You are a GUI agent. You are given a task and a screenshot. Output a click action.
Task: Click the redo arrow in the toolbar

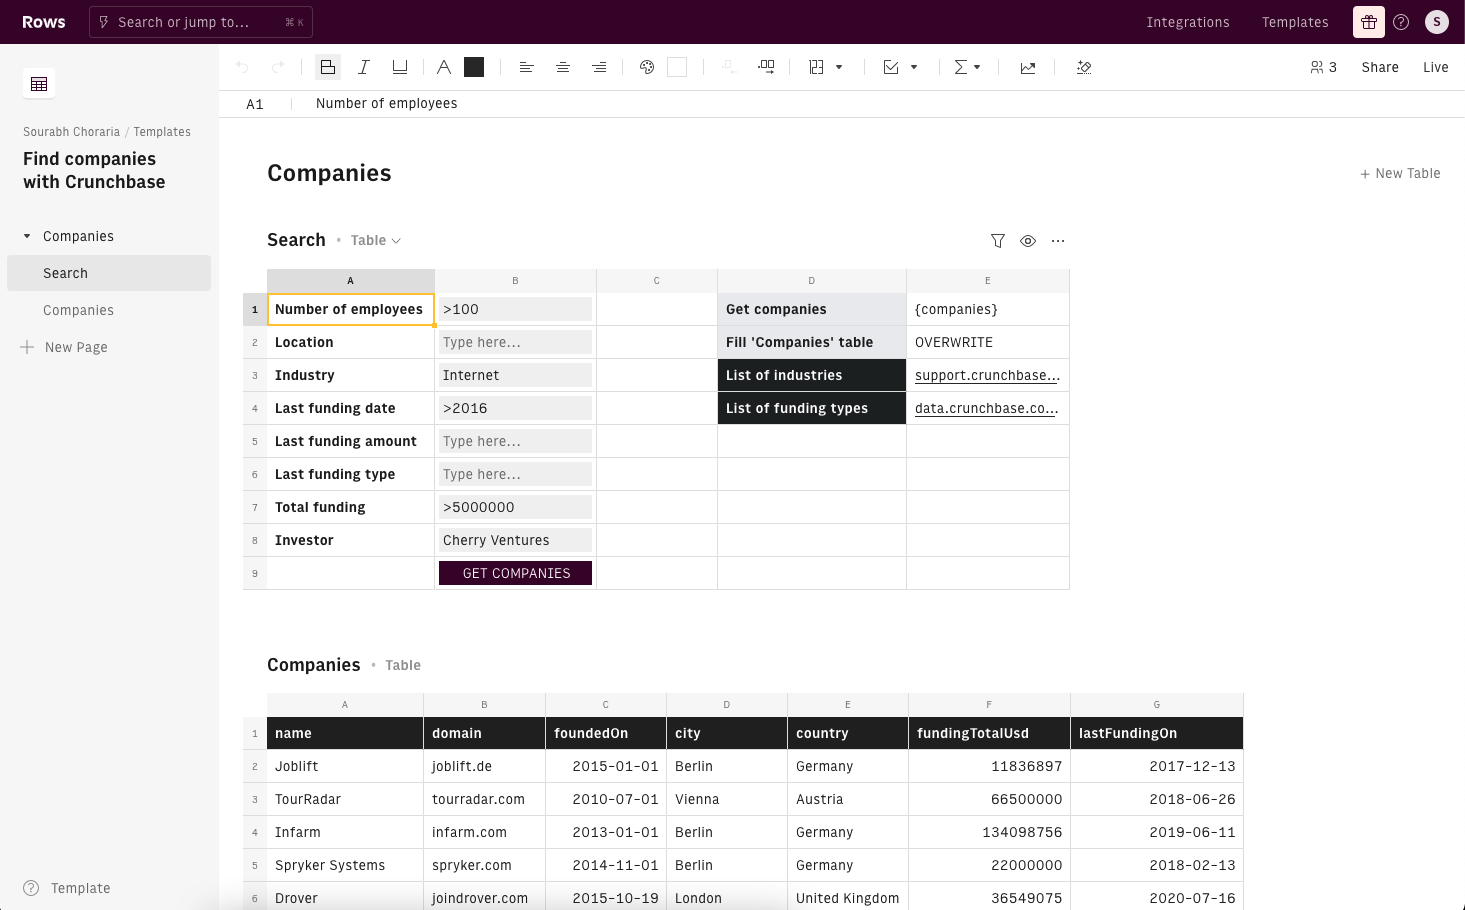click(x=278, y=67)
